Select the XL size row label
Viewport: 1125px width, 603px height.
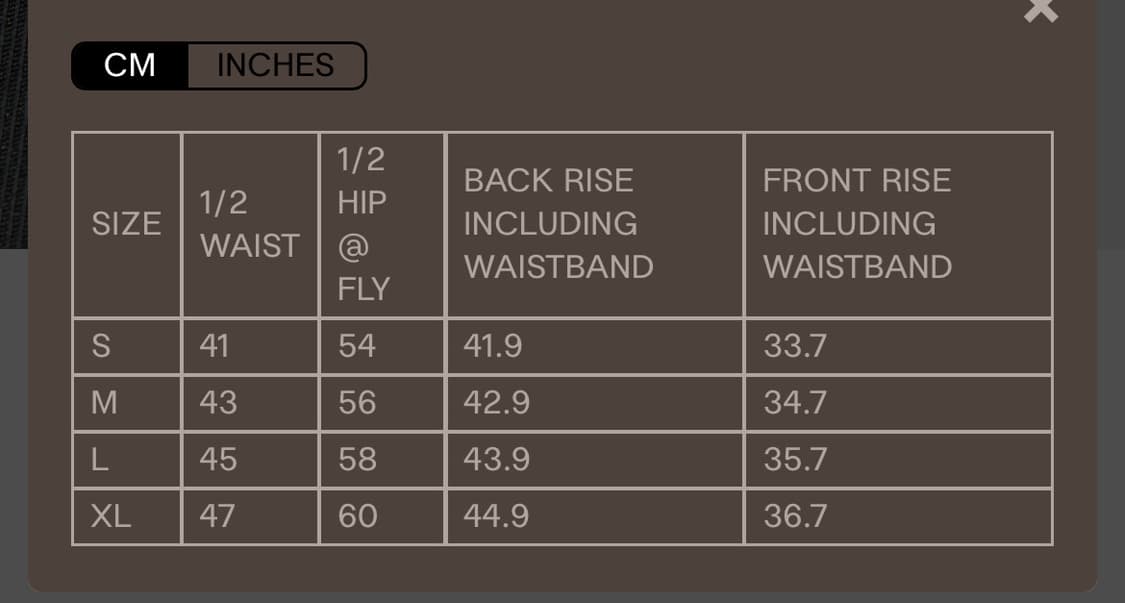pyautogui.click(x=111, y=516)
